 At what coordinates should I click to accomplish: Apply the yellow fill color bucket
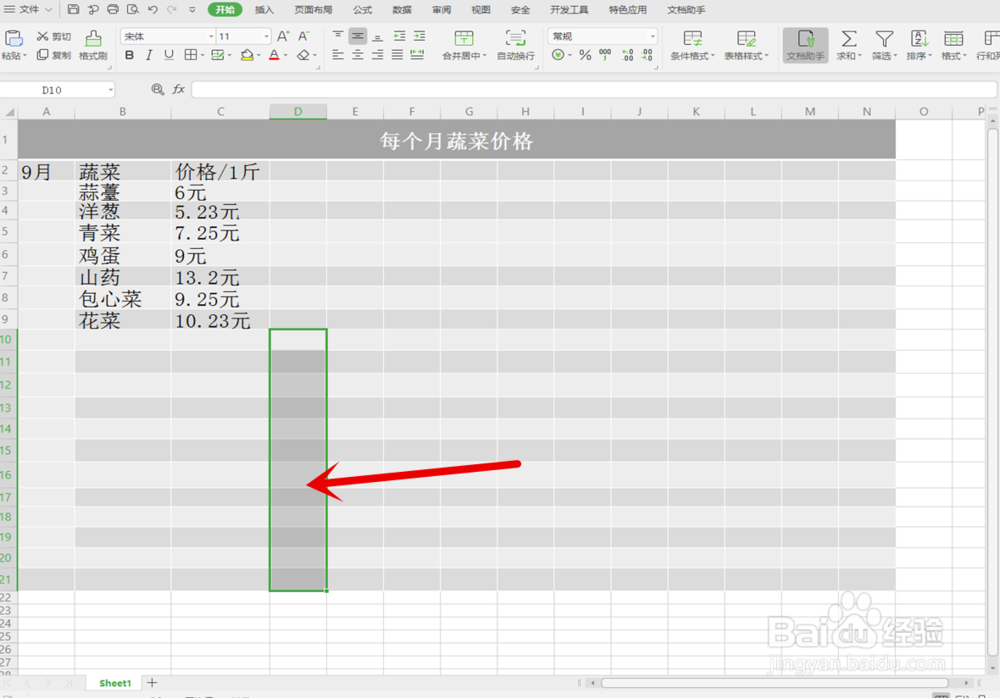coord(247,56)
